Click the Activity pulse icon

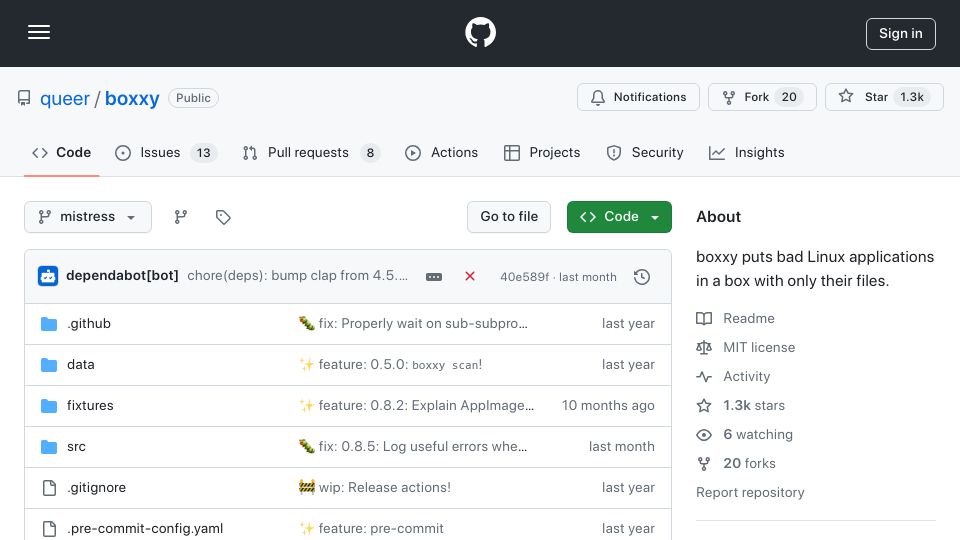pos(704,377)
